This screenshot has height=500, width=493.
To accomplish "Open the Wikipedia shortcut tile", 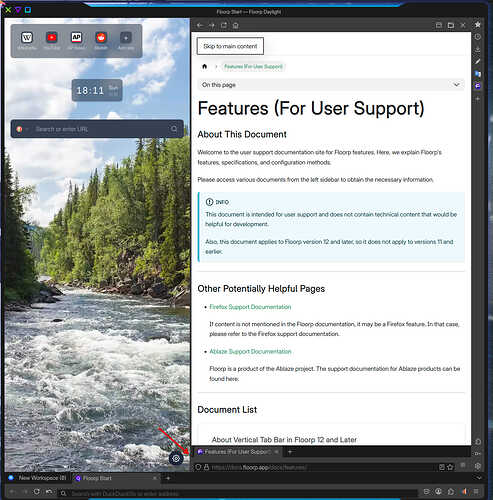I will [27, 40].
